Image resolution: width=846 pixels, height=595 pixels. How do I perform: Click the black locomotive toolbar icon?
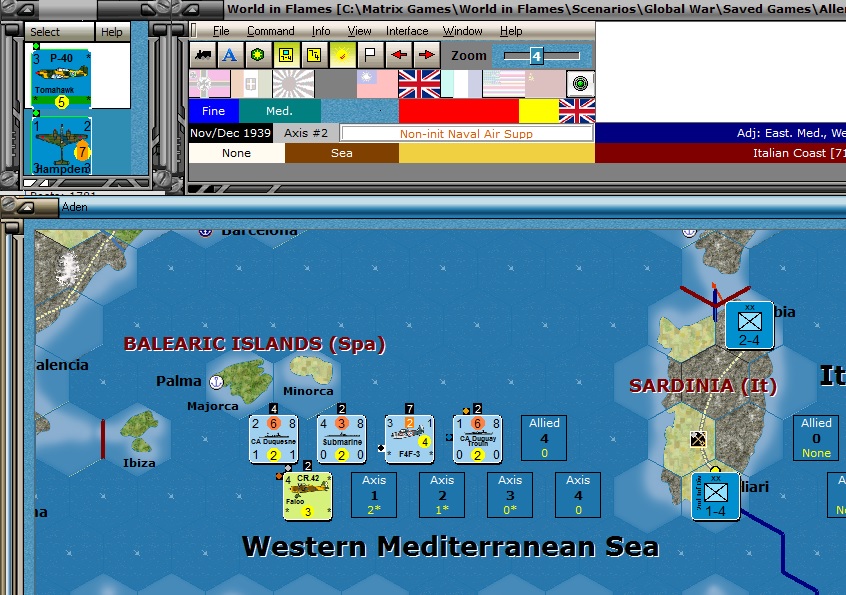[203, 55]
